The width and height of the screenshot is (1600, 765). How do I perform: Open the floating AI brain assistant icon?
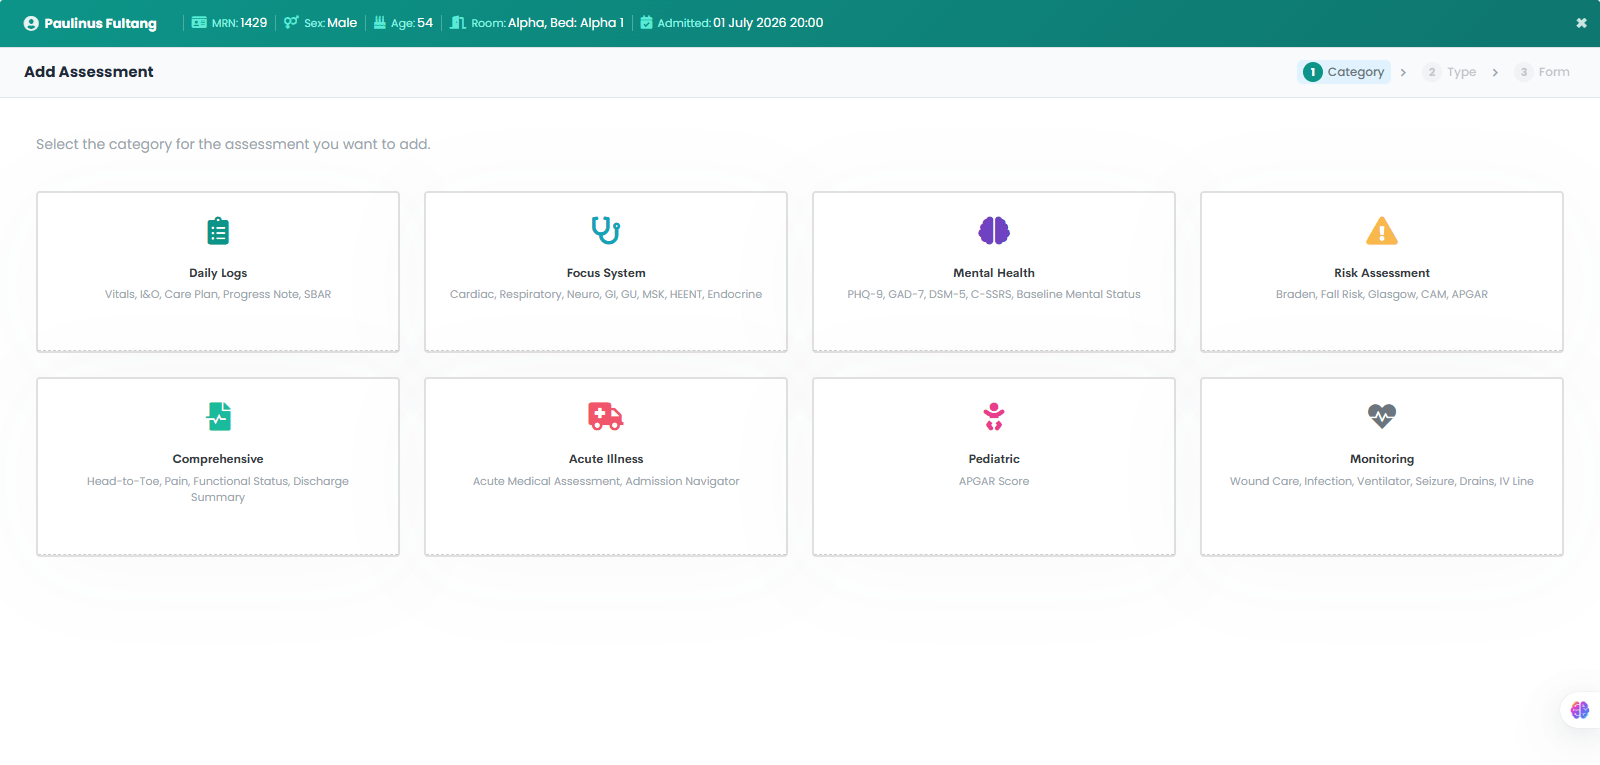(1580, 710)
